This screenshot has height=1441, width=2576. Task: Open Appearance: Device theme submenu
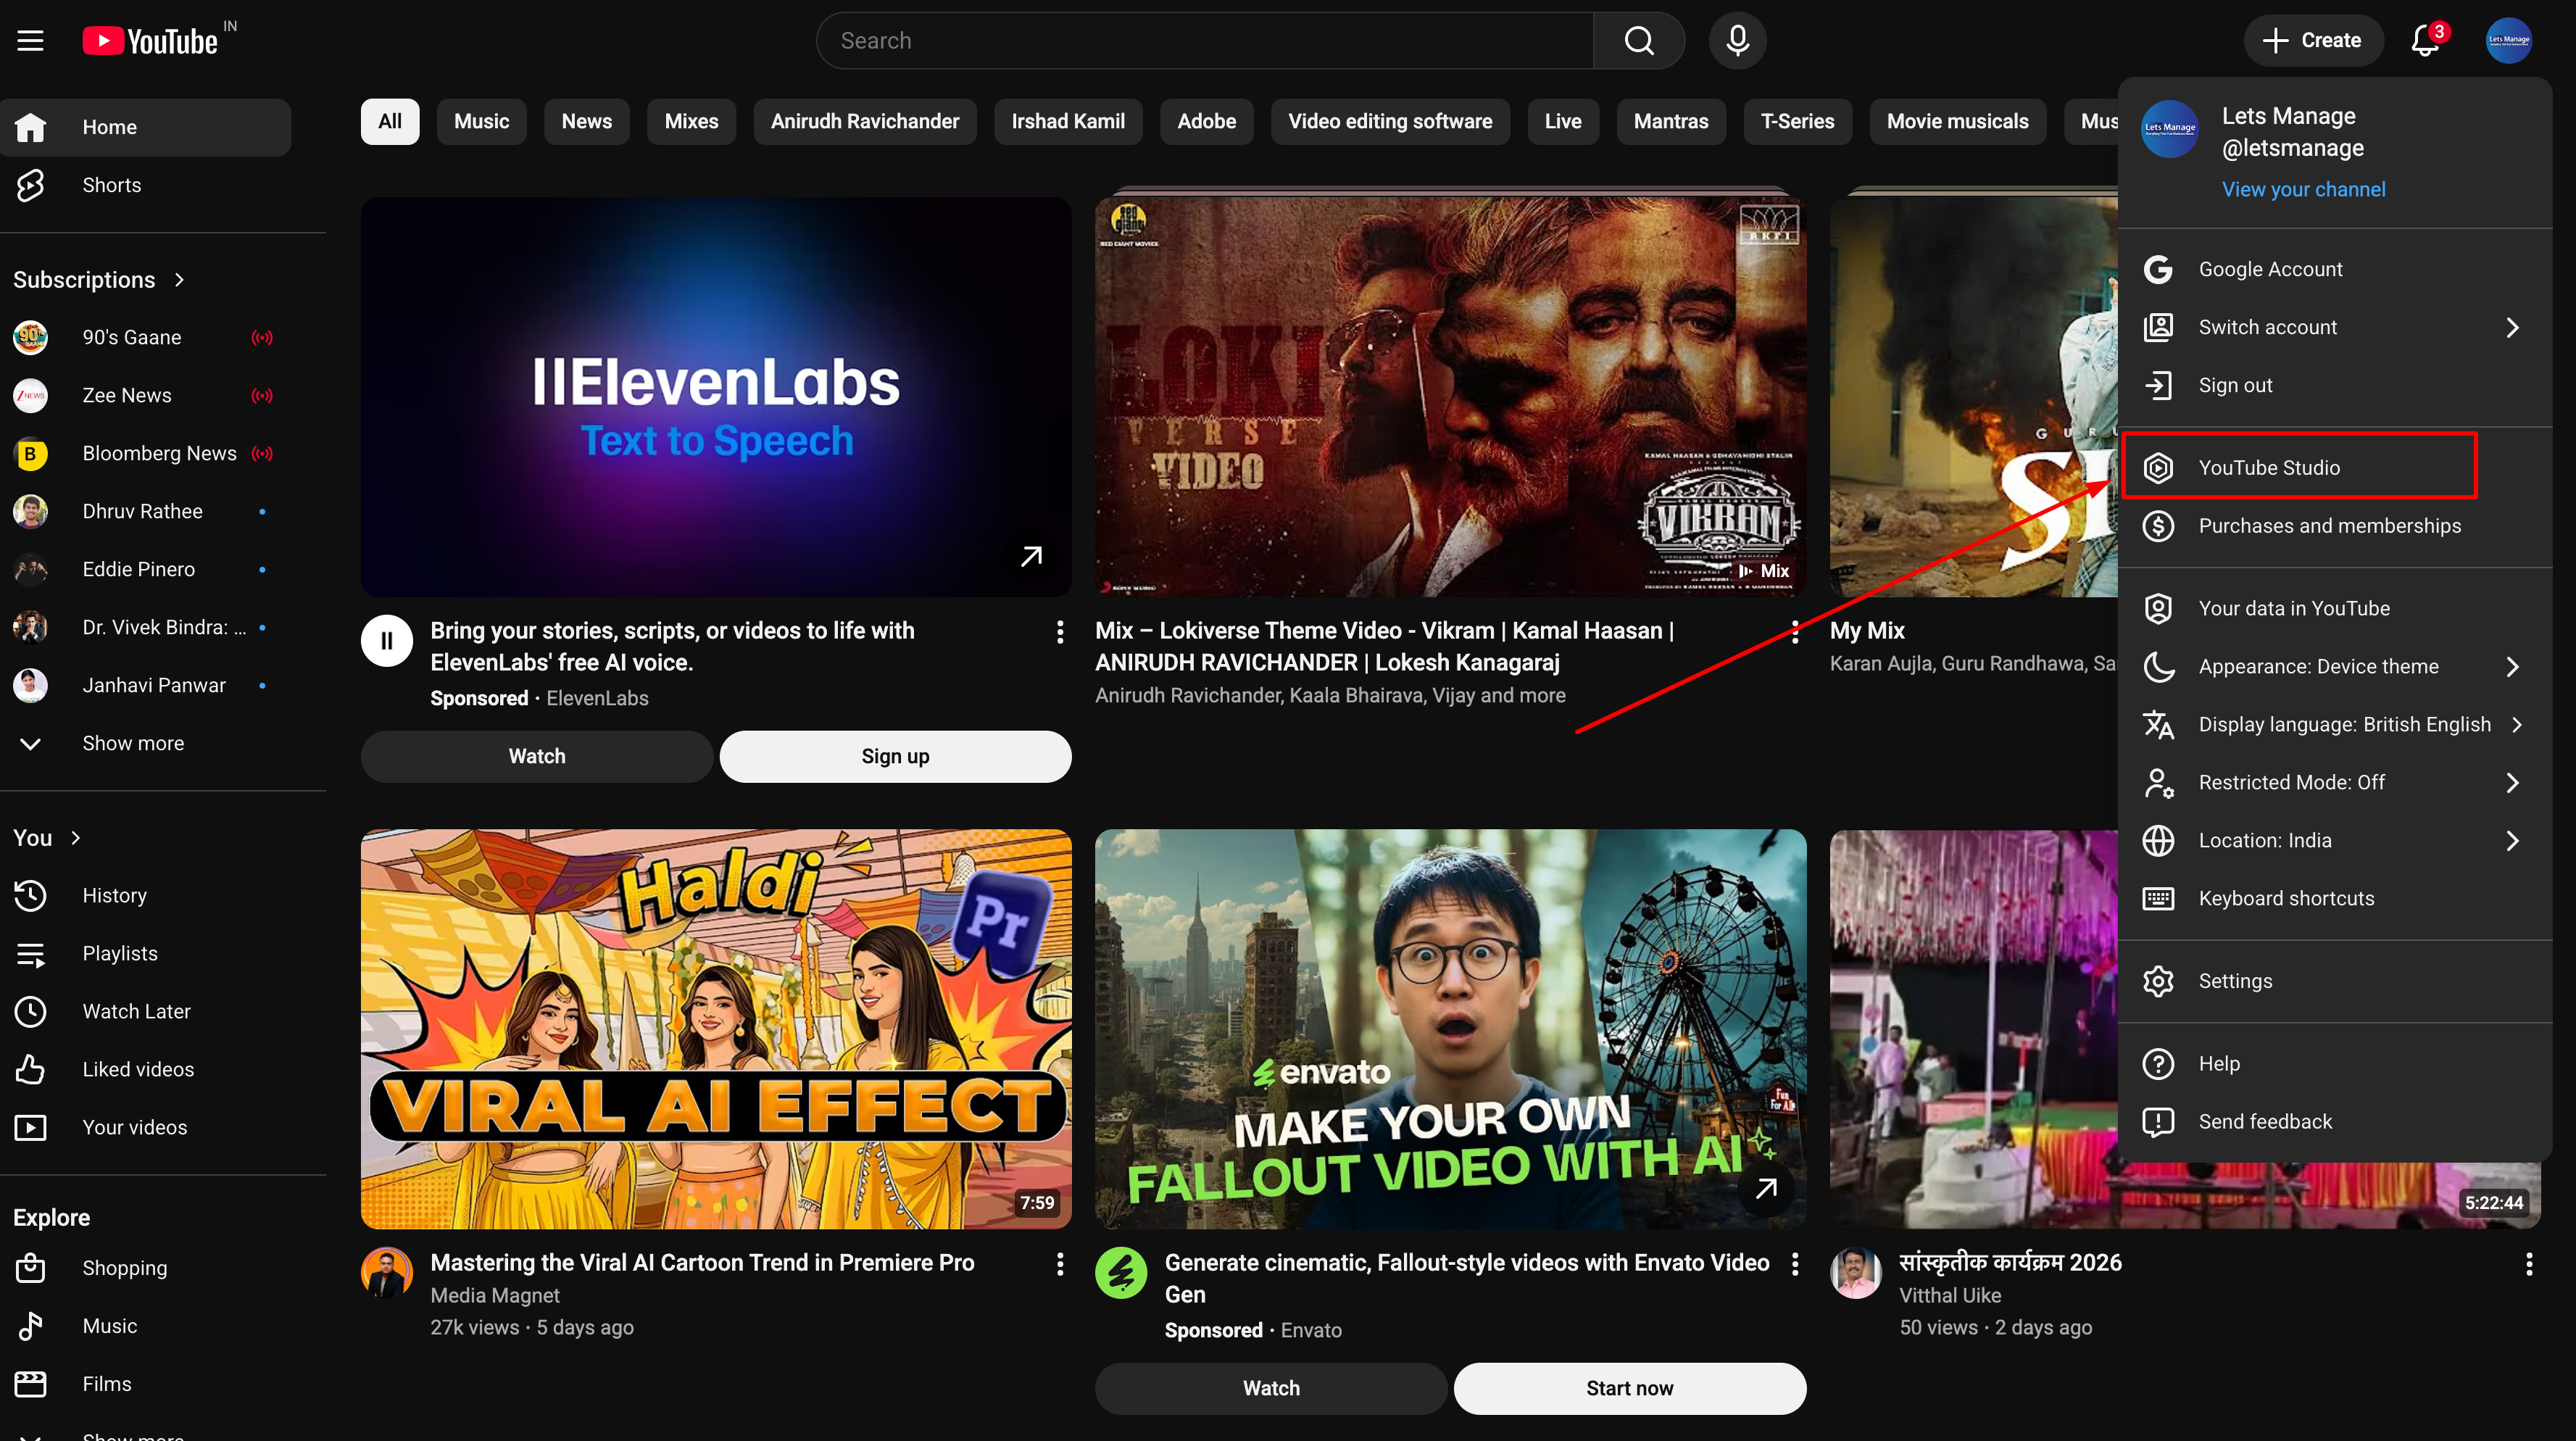(x=2318, y=666)
